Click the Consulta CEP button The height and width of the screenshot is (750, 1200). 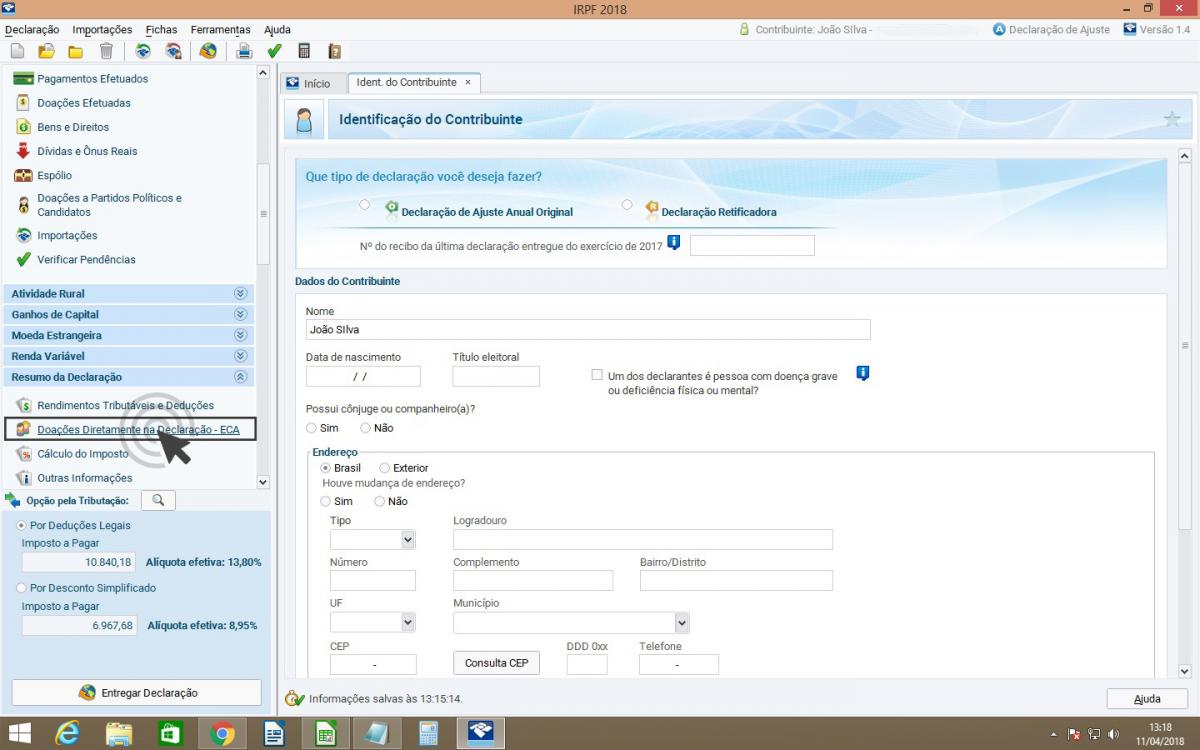click(496, 663)
